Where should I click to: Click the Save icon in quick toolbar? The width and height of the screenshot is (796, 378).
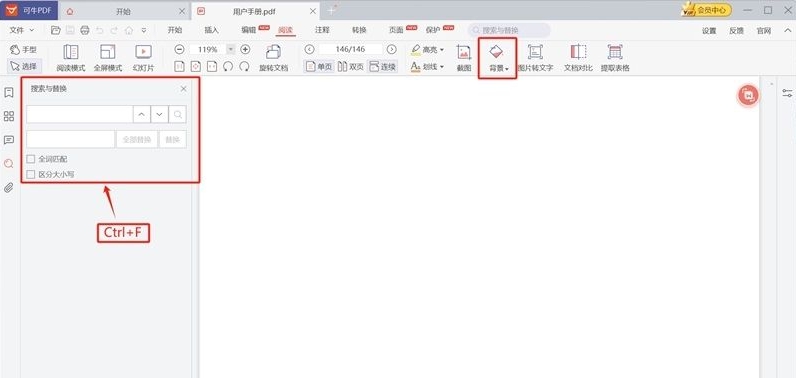[x=70, y=30]
